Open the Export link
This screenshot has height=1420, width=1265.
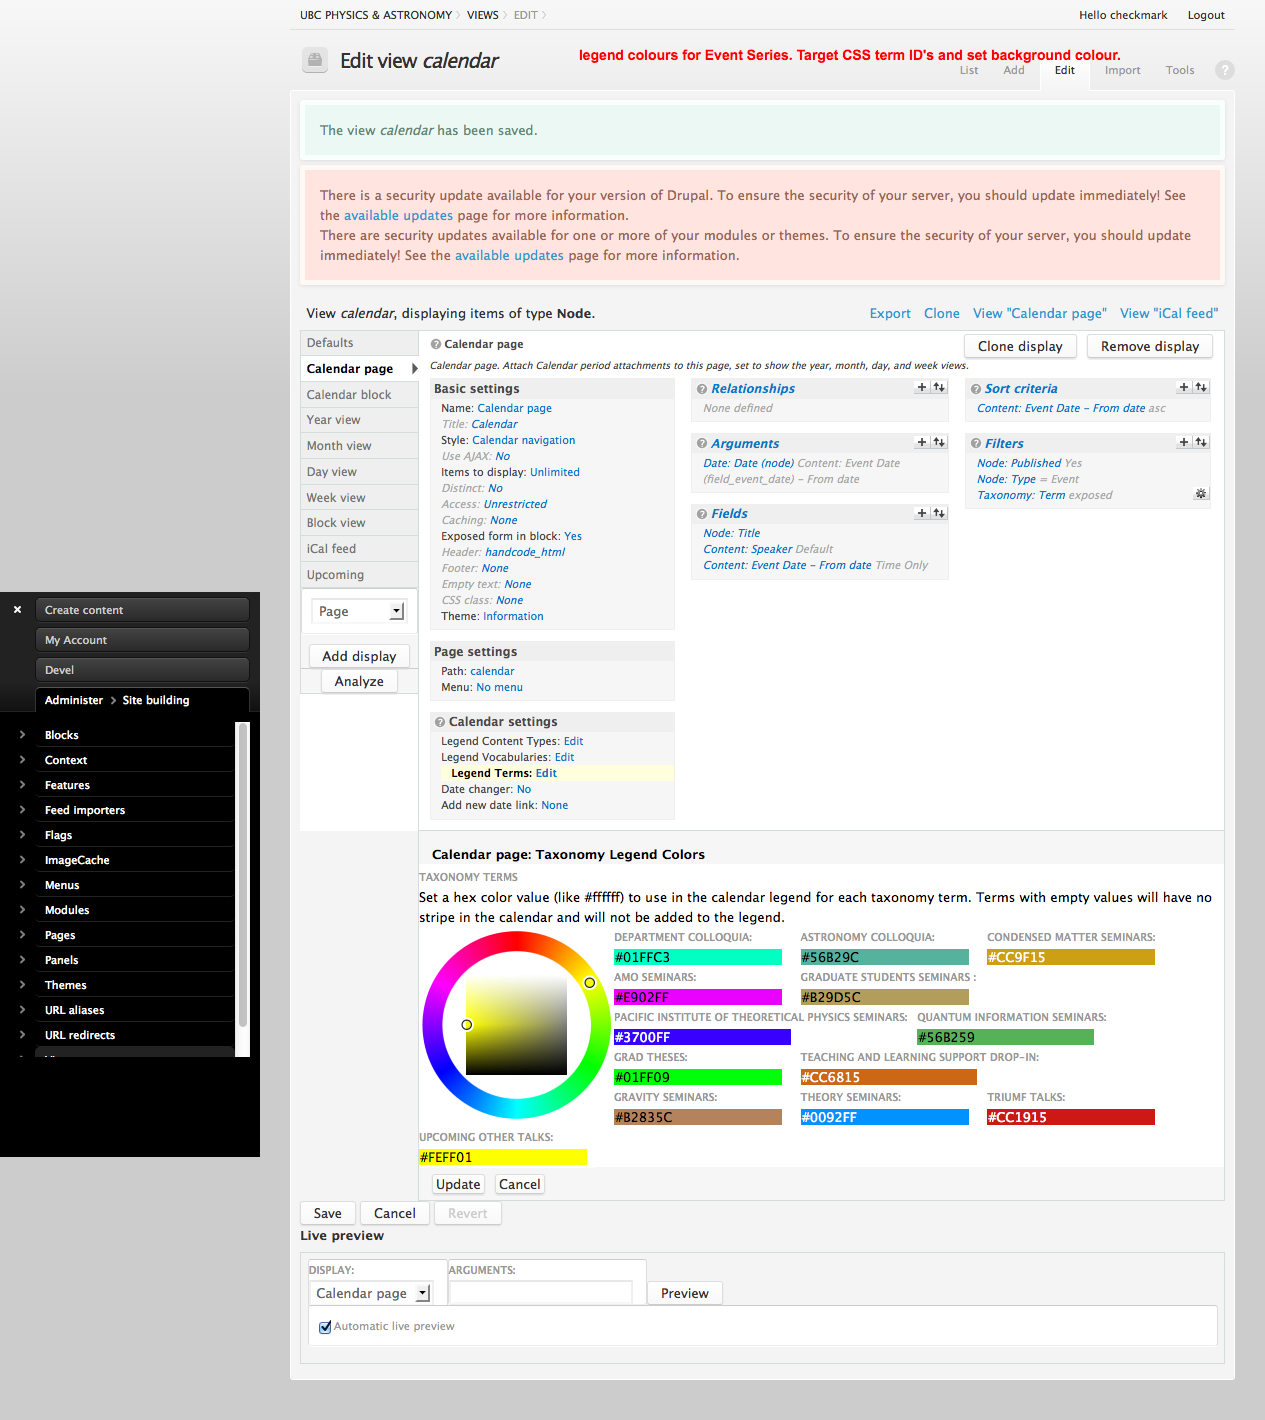pos(889,313)
